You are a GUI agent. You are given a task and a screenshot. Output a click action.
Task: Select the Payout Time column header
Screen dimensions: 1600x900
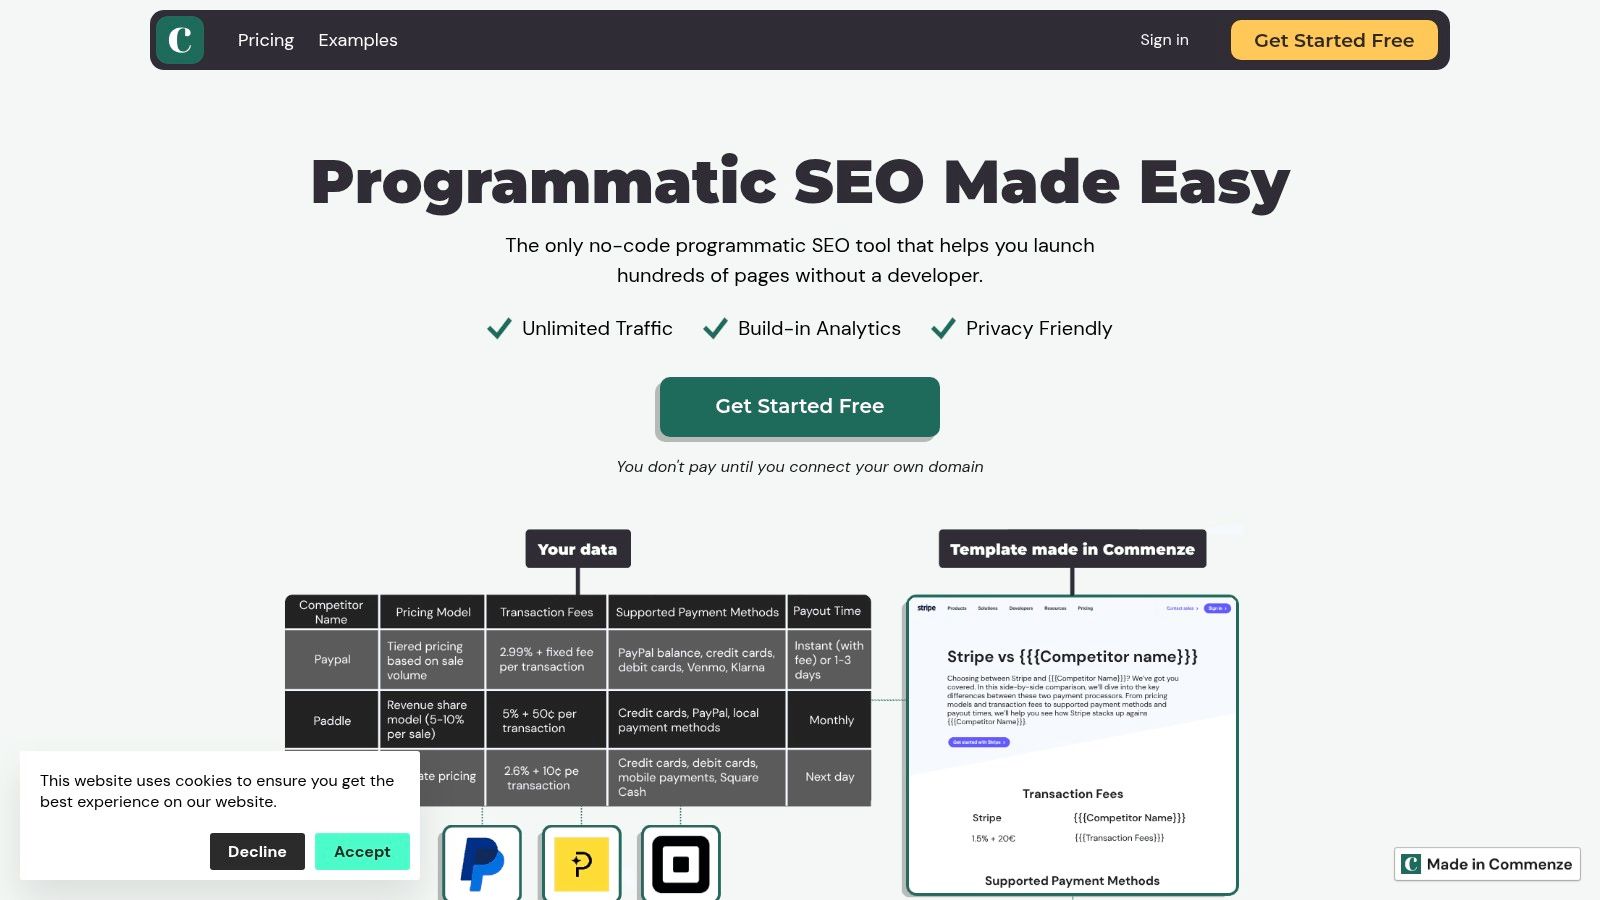tap(829, 612)
